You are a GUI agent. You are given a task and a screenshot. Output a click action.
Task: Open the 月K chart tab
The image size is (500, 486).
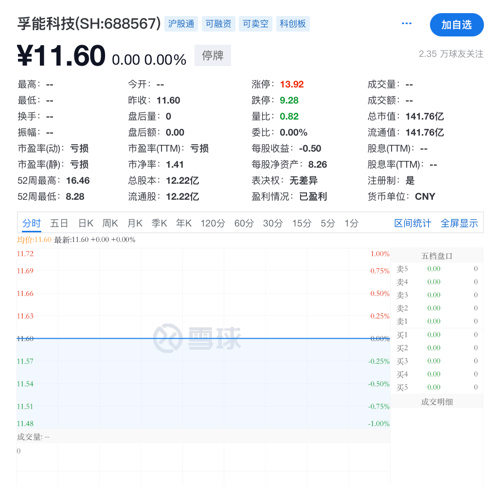coord(135,223)
